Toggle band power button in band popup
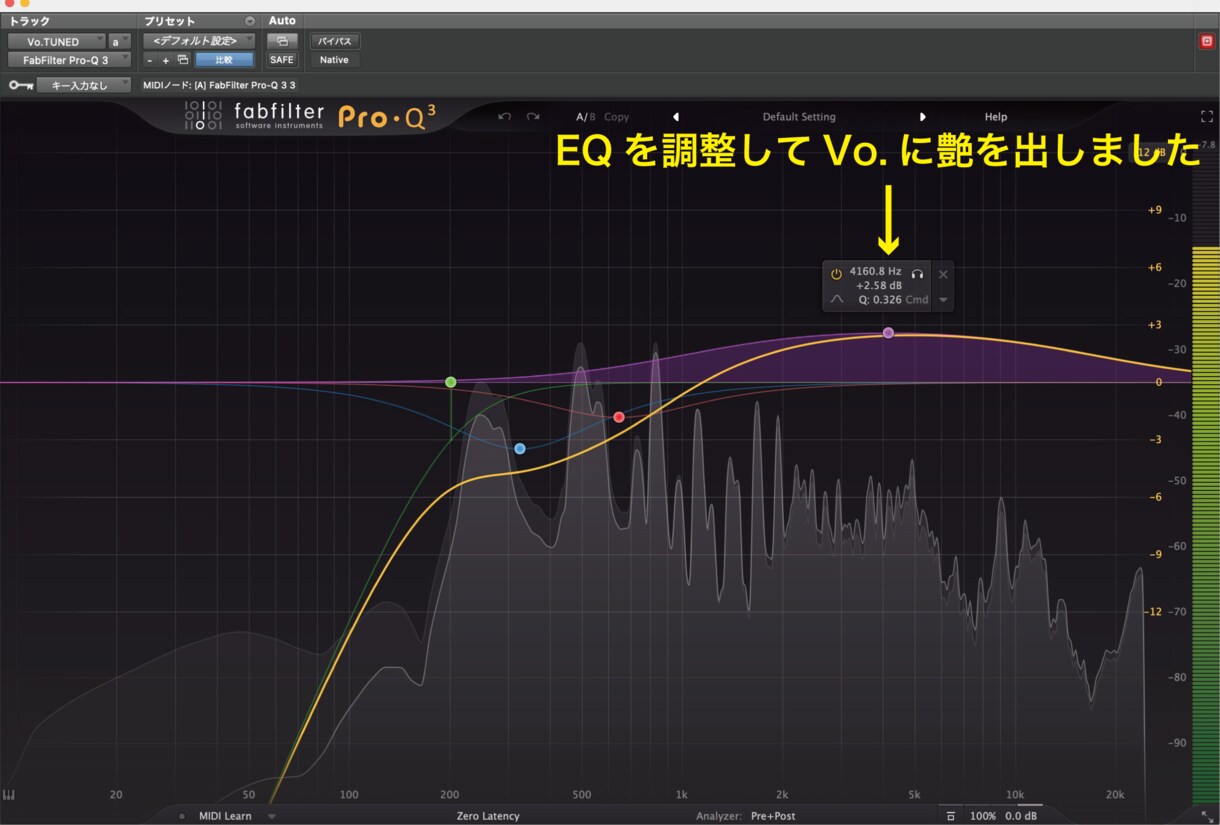Viewport: 1220px width, 825px height. (x=836, y=272)
